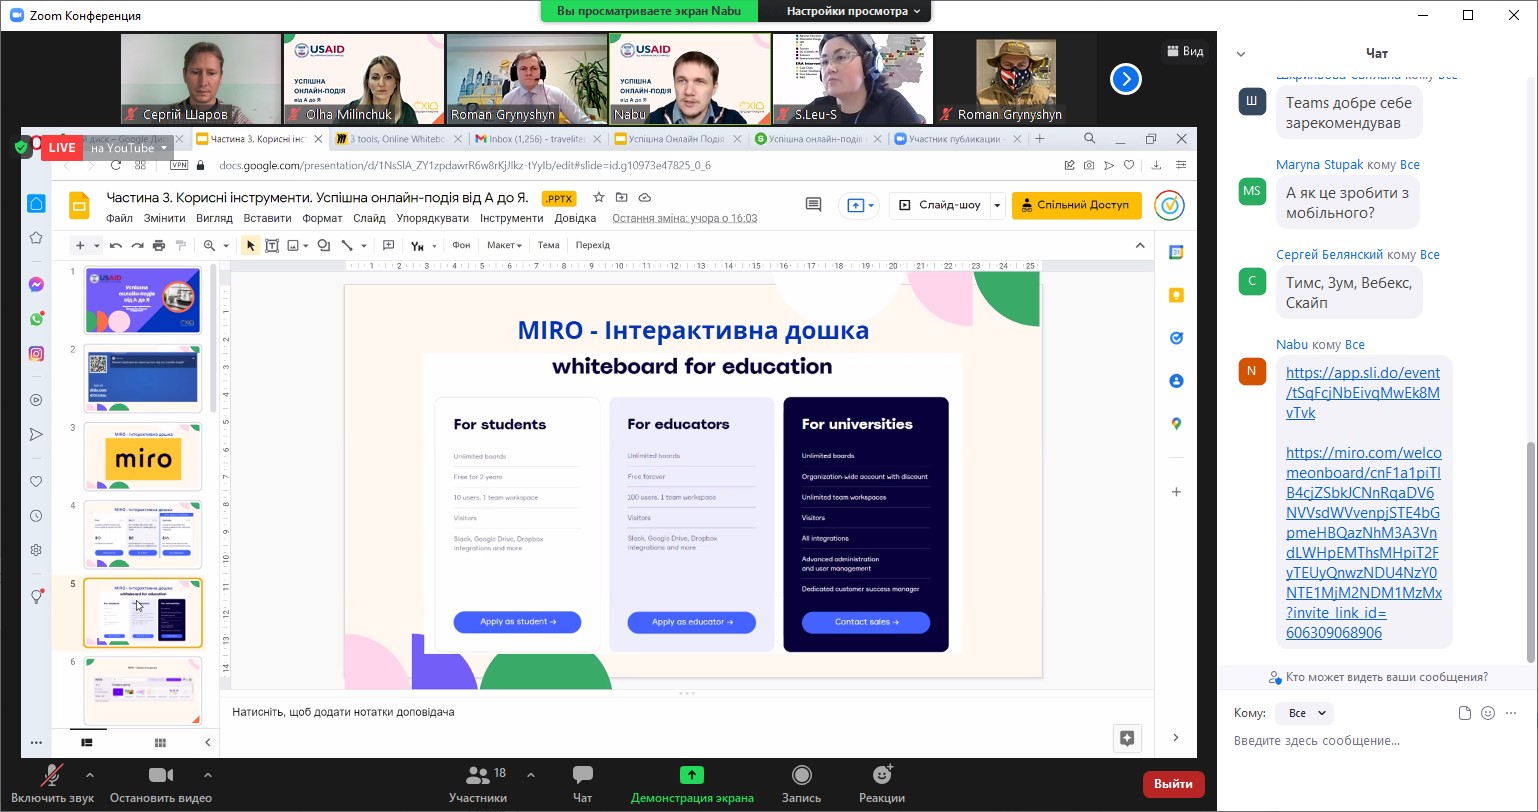Open the Chat icon in bottom toolbar
Screen dimensions: 1538x812
[x=582, y=783]
